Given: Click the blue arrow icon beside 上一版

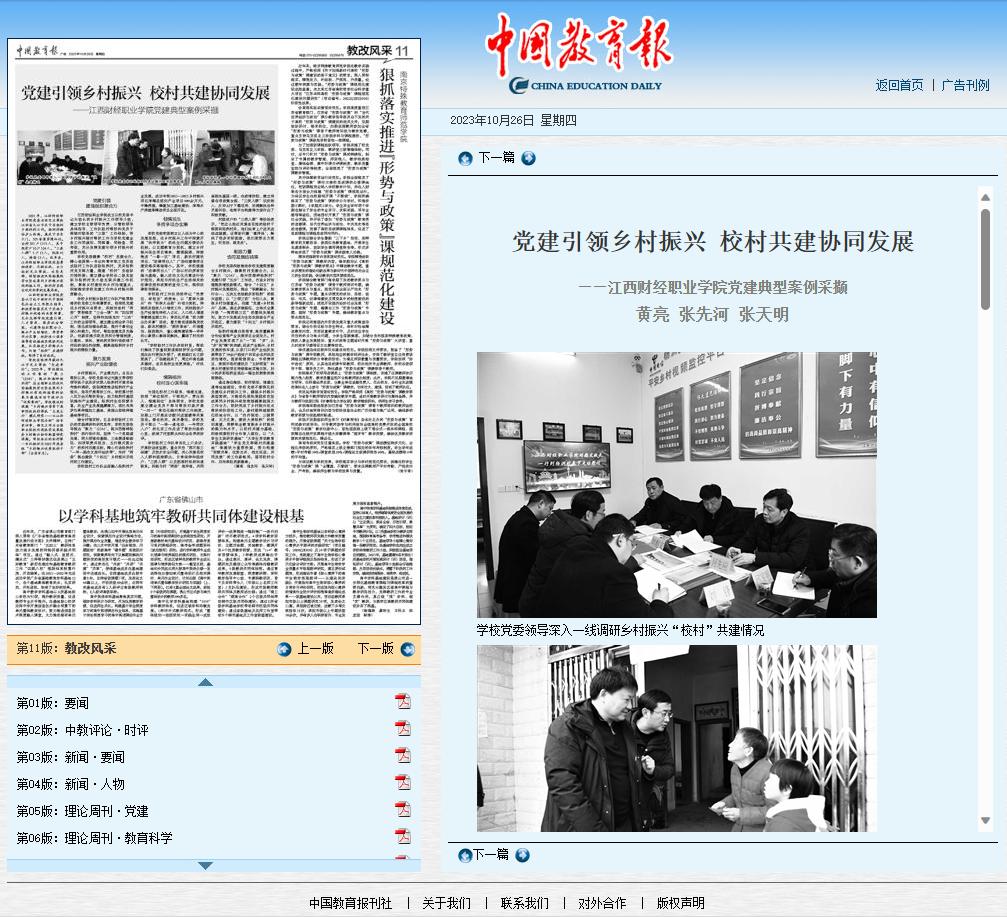Looking at the screenshot, I should pos(281,649).
